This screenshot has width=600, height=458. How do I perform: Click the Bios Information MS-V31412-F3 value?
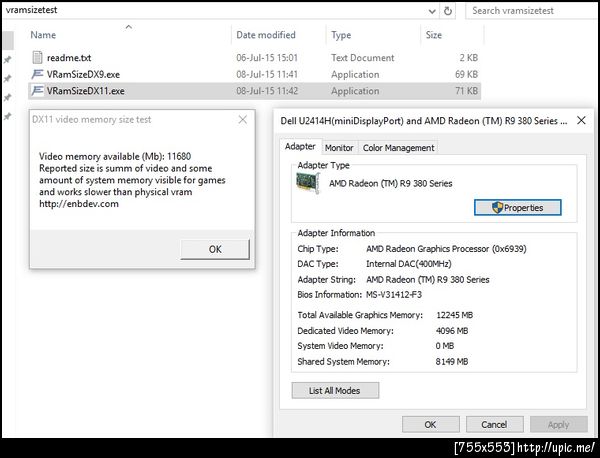click(394, 295)
